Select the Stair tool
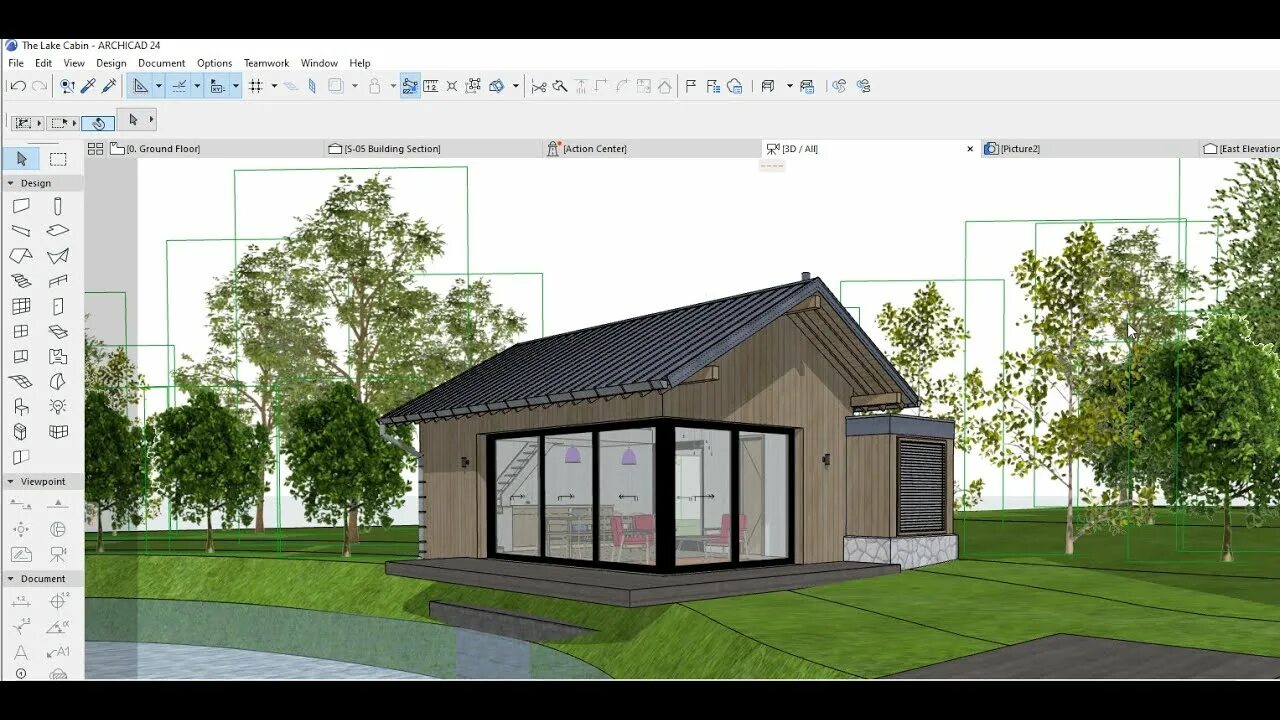 21,281
